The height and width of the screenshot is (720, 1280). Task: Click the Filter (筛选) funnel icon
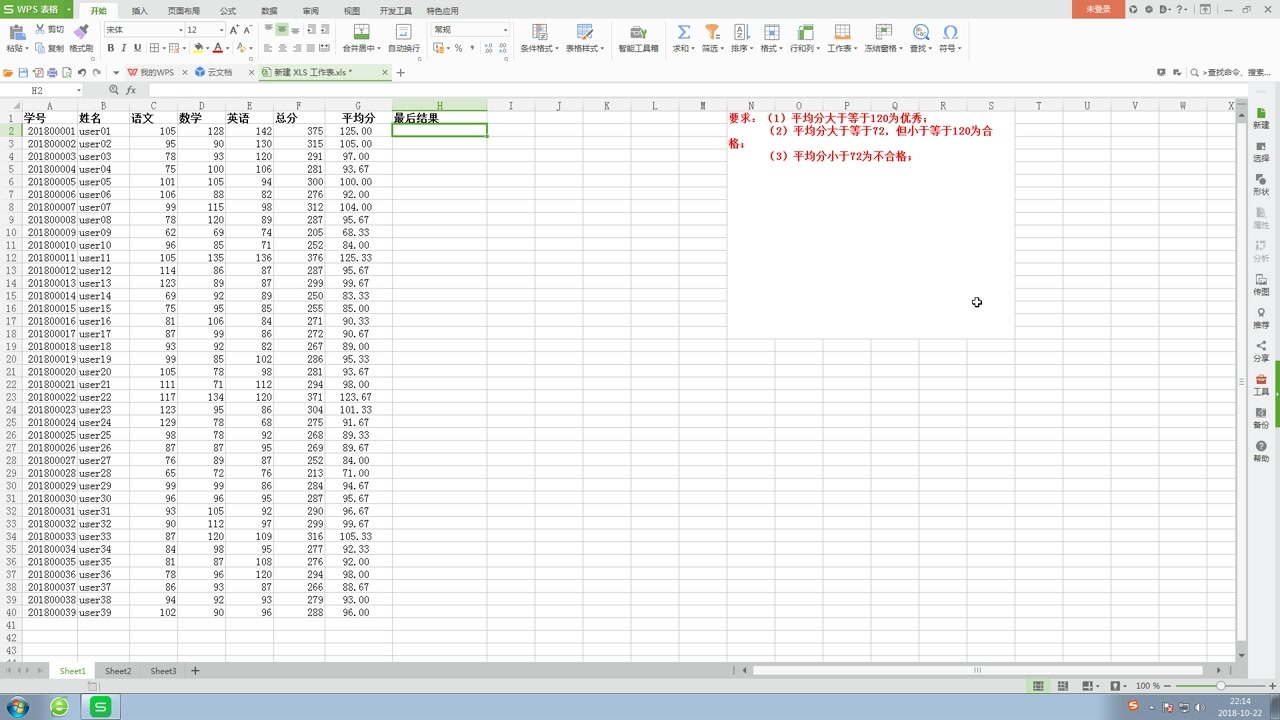tap(712, 32)
